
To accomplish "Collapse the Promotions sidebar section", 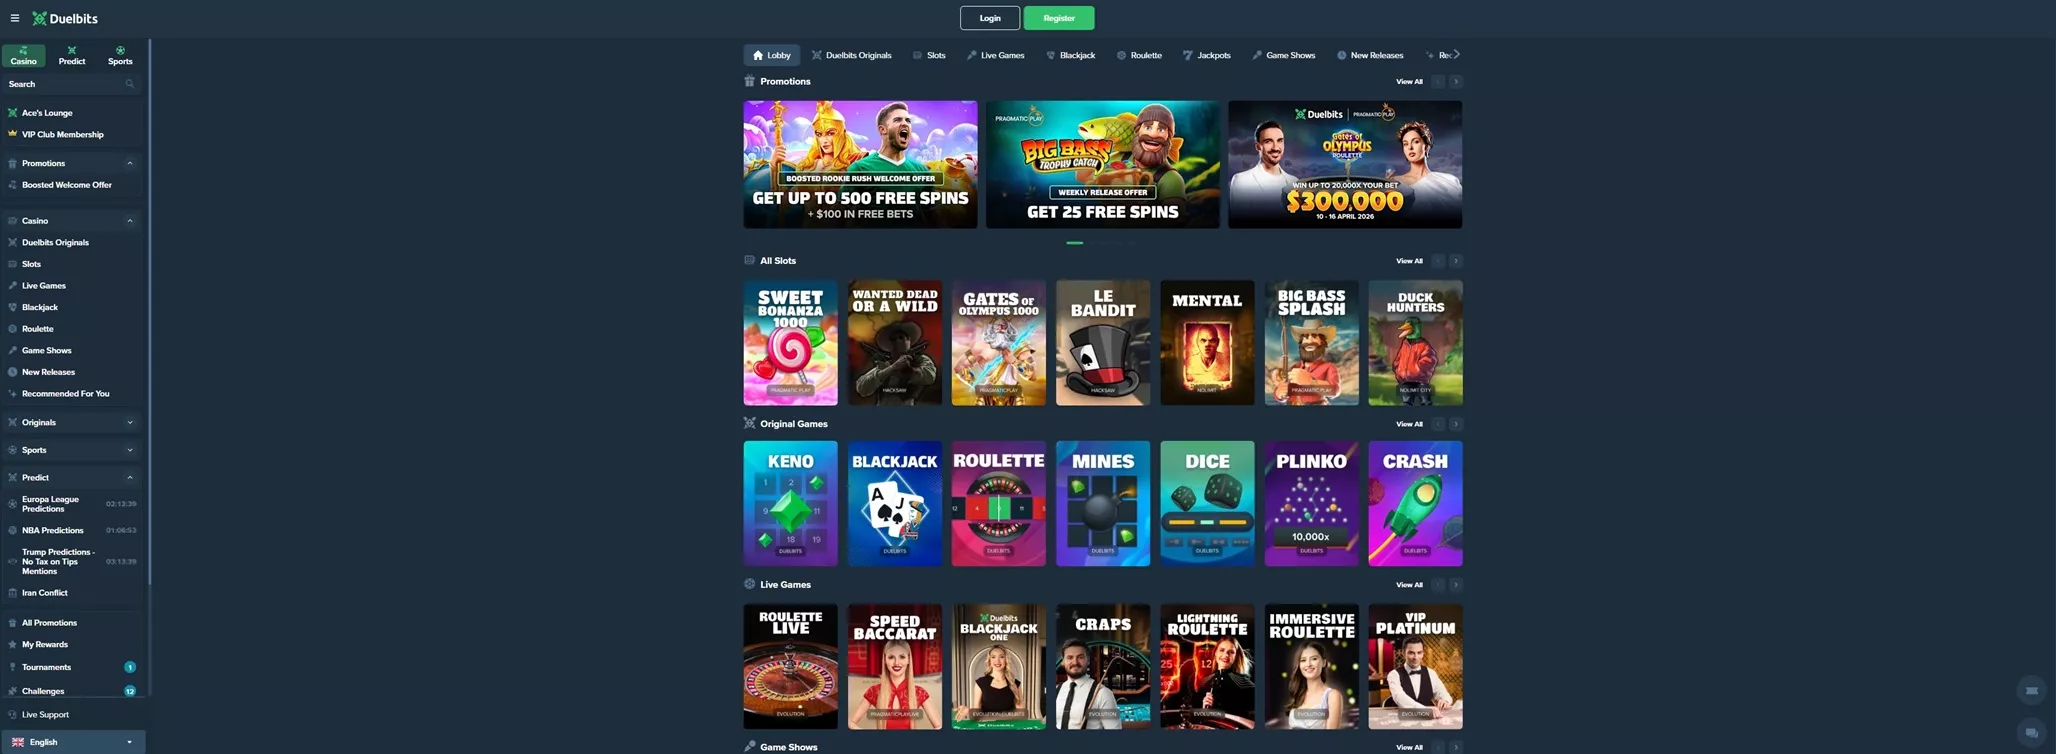I will click(x=130, y=163).
